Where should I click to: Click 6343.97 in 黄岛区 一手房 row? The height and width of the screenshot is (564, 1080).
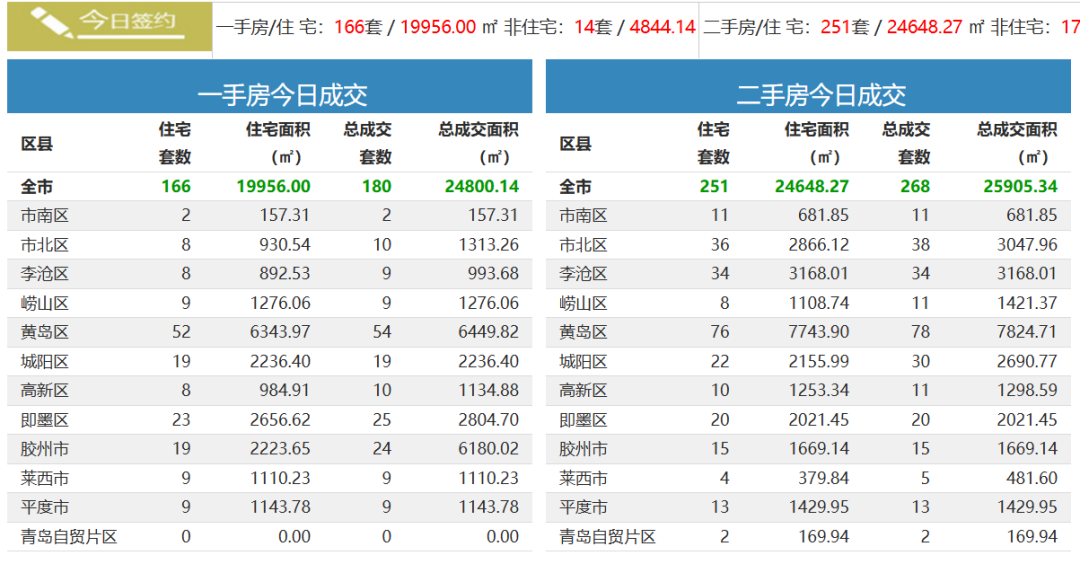pos(280,332)
